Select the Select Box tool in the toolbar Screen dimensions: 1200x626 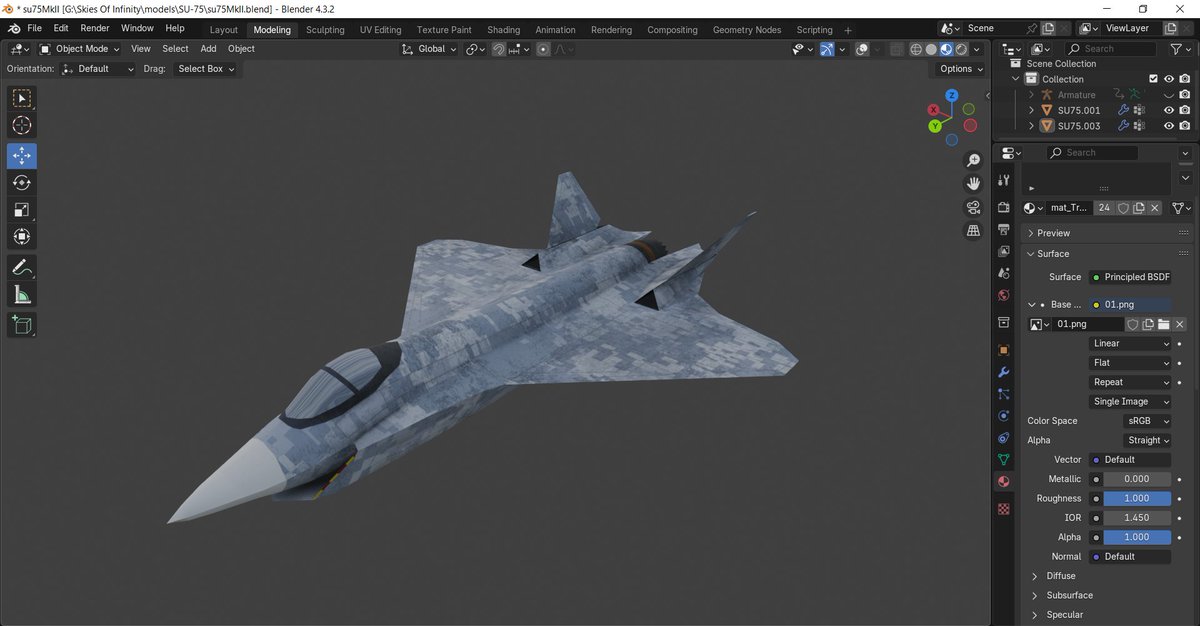pyautogui.click(x=21, y=98)
